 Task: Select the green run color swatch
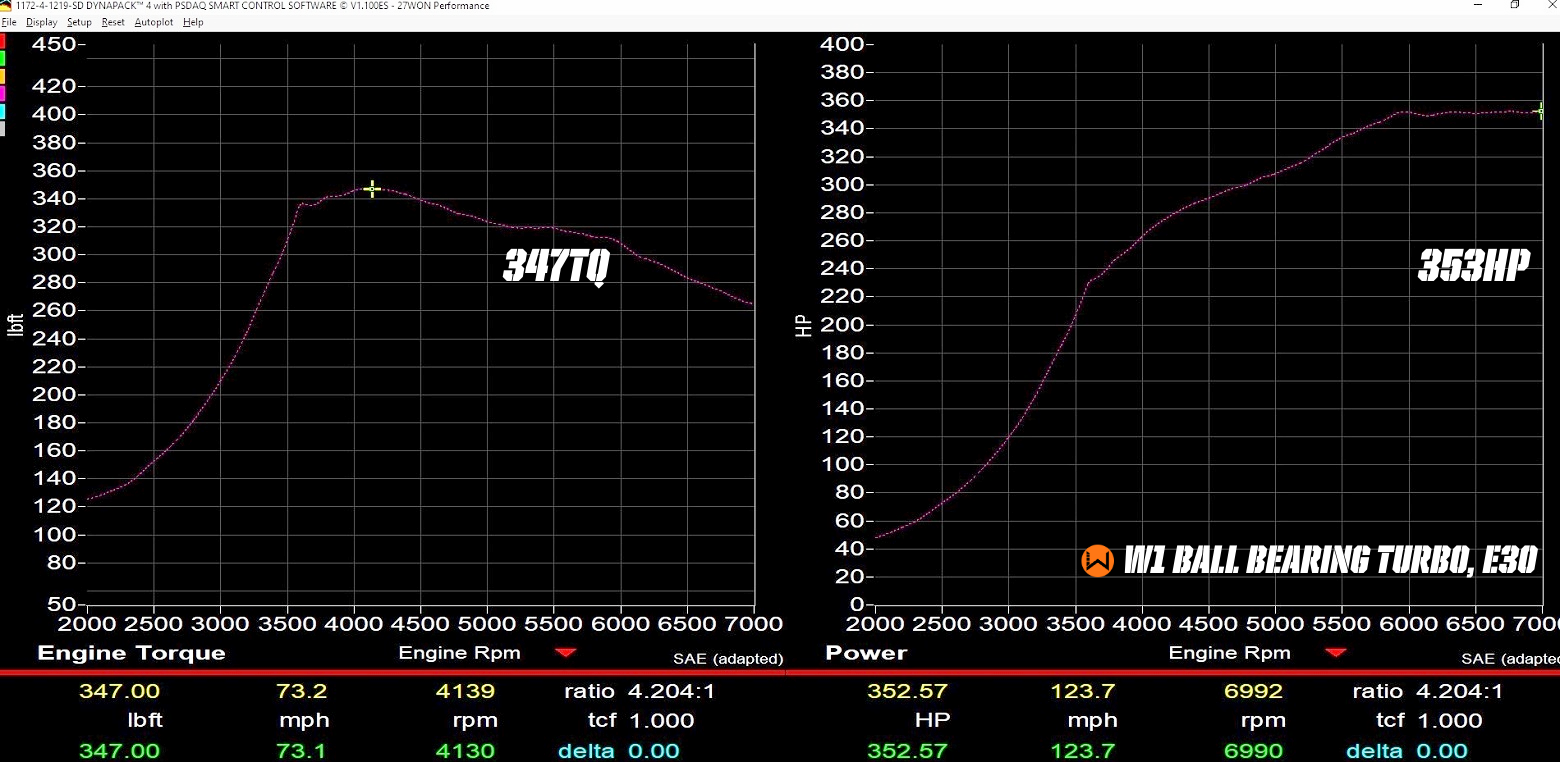coord(3,59)
